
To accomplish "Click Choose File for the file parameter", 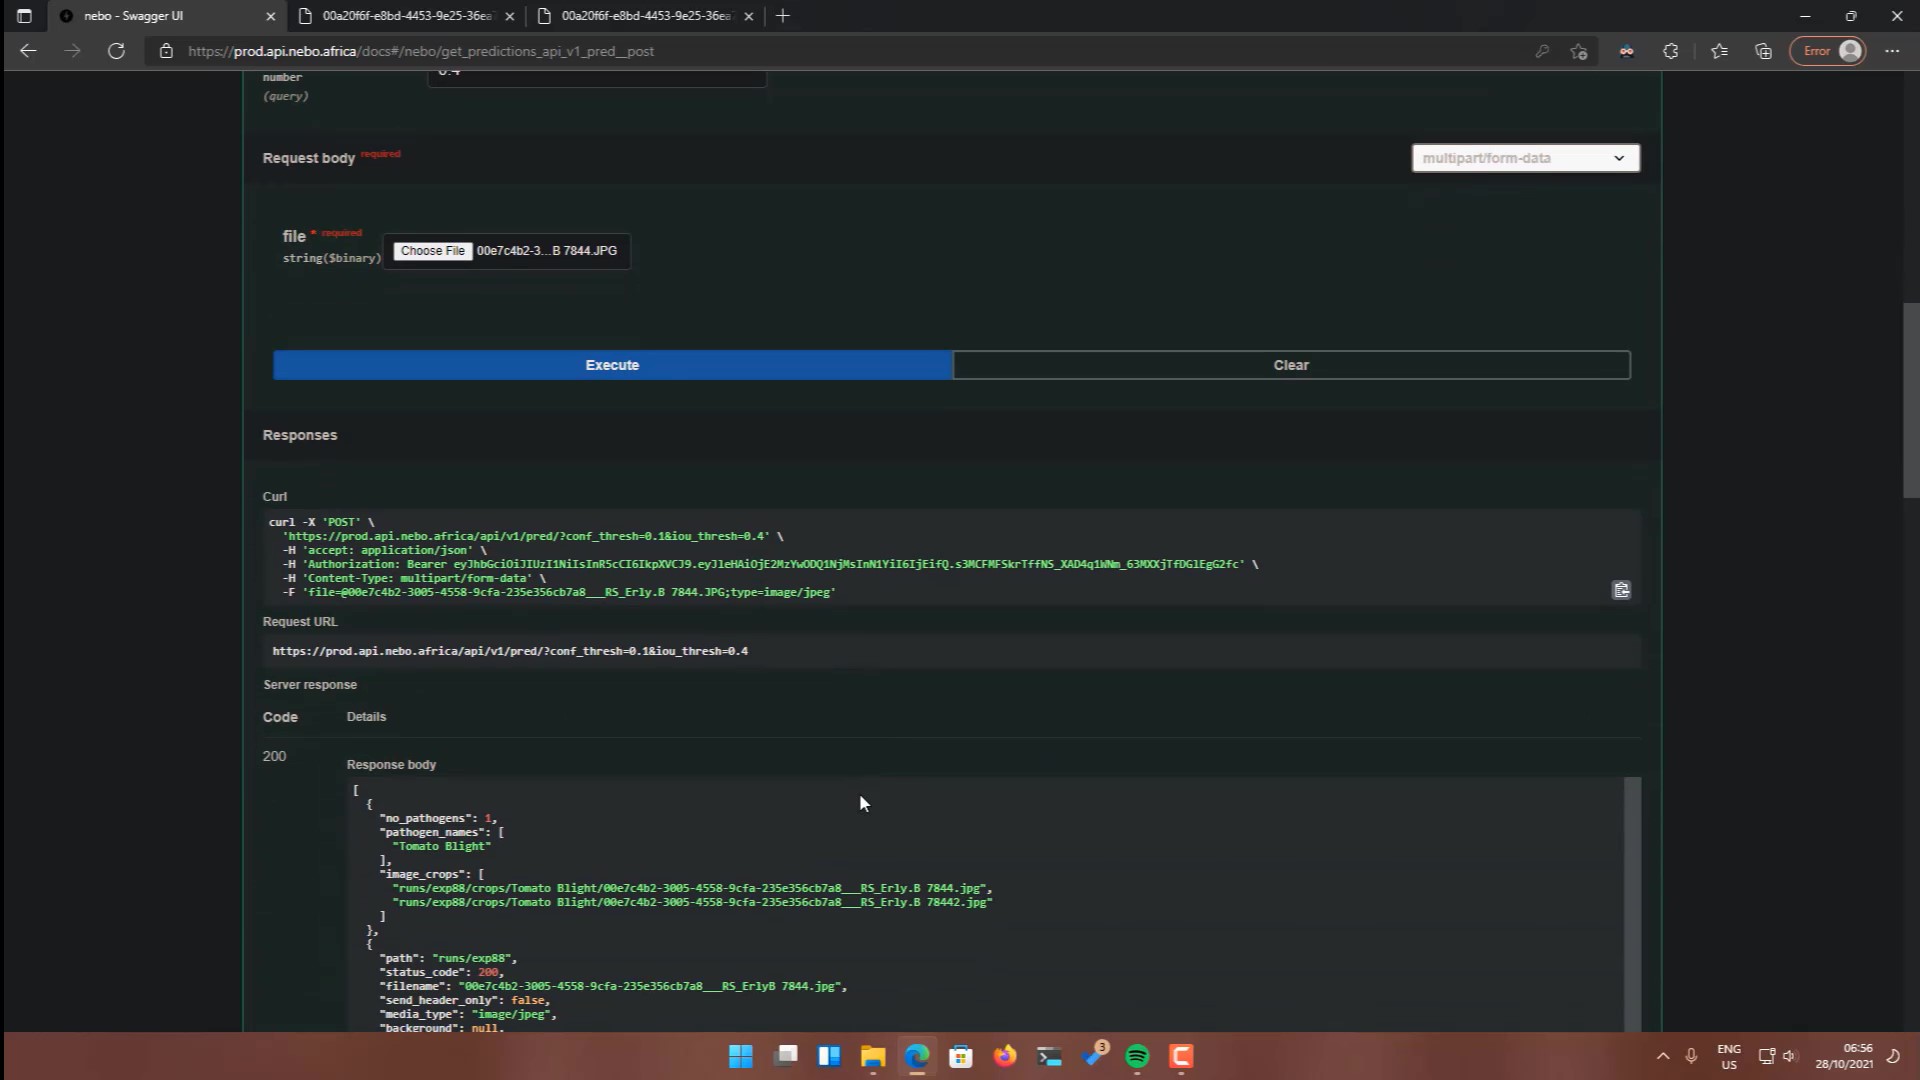I will pyautogui.click(x=432, y=251).
